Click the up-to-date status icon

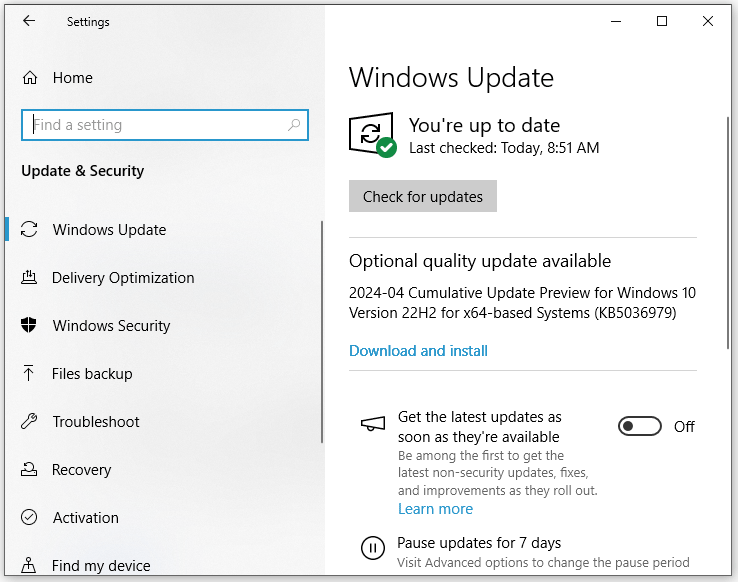pyautogui.click(x=372, y=135)
